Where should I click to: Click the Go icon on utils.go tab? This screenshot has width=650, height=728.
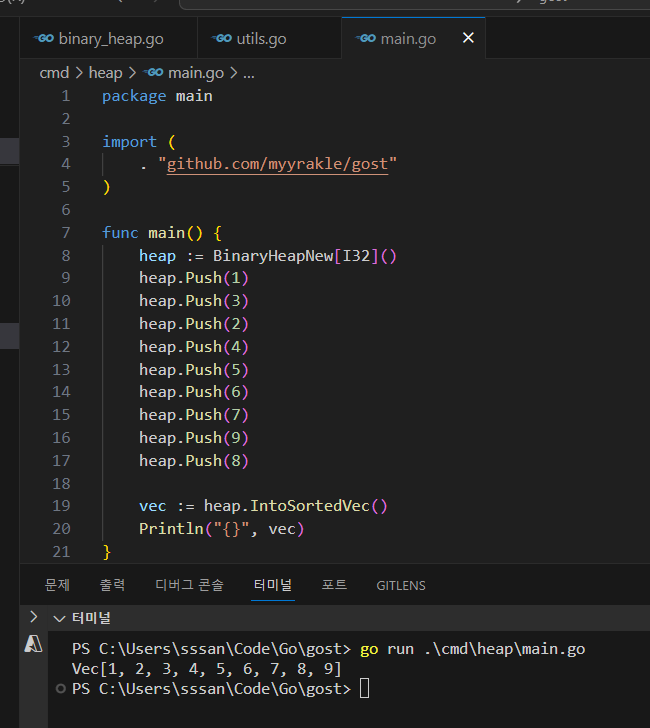pos(222,39)
